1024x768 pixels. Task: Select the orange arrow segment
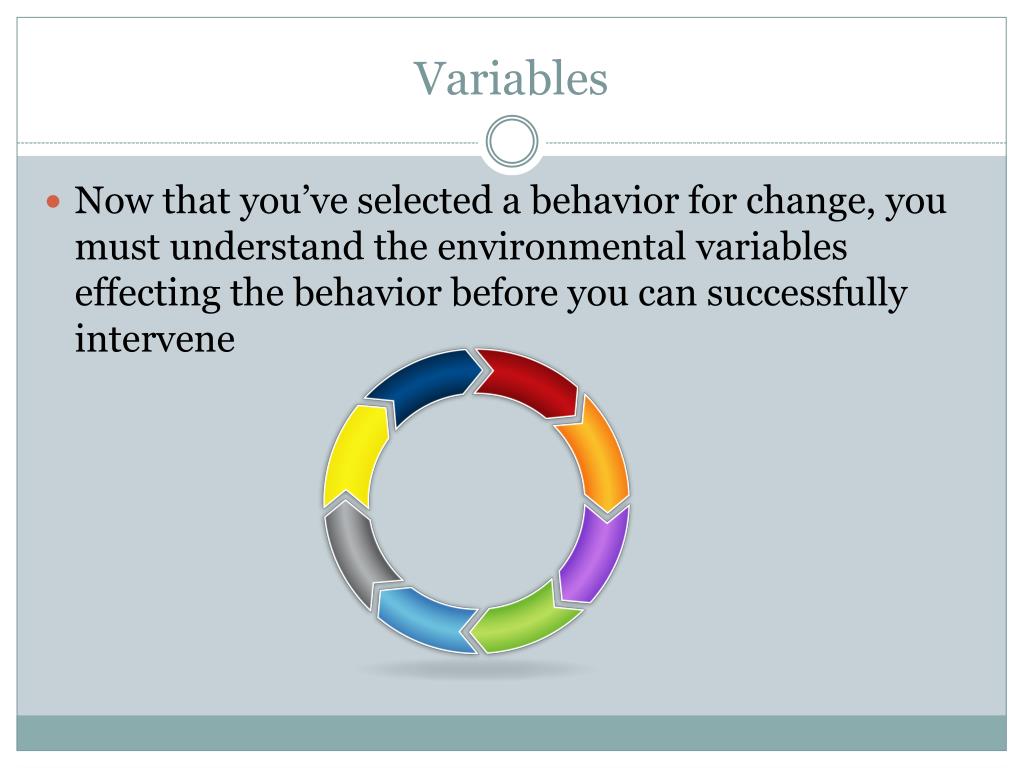(x=596, y=455)
